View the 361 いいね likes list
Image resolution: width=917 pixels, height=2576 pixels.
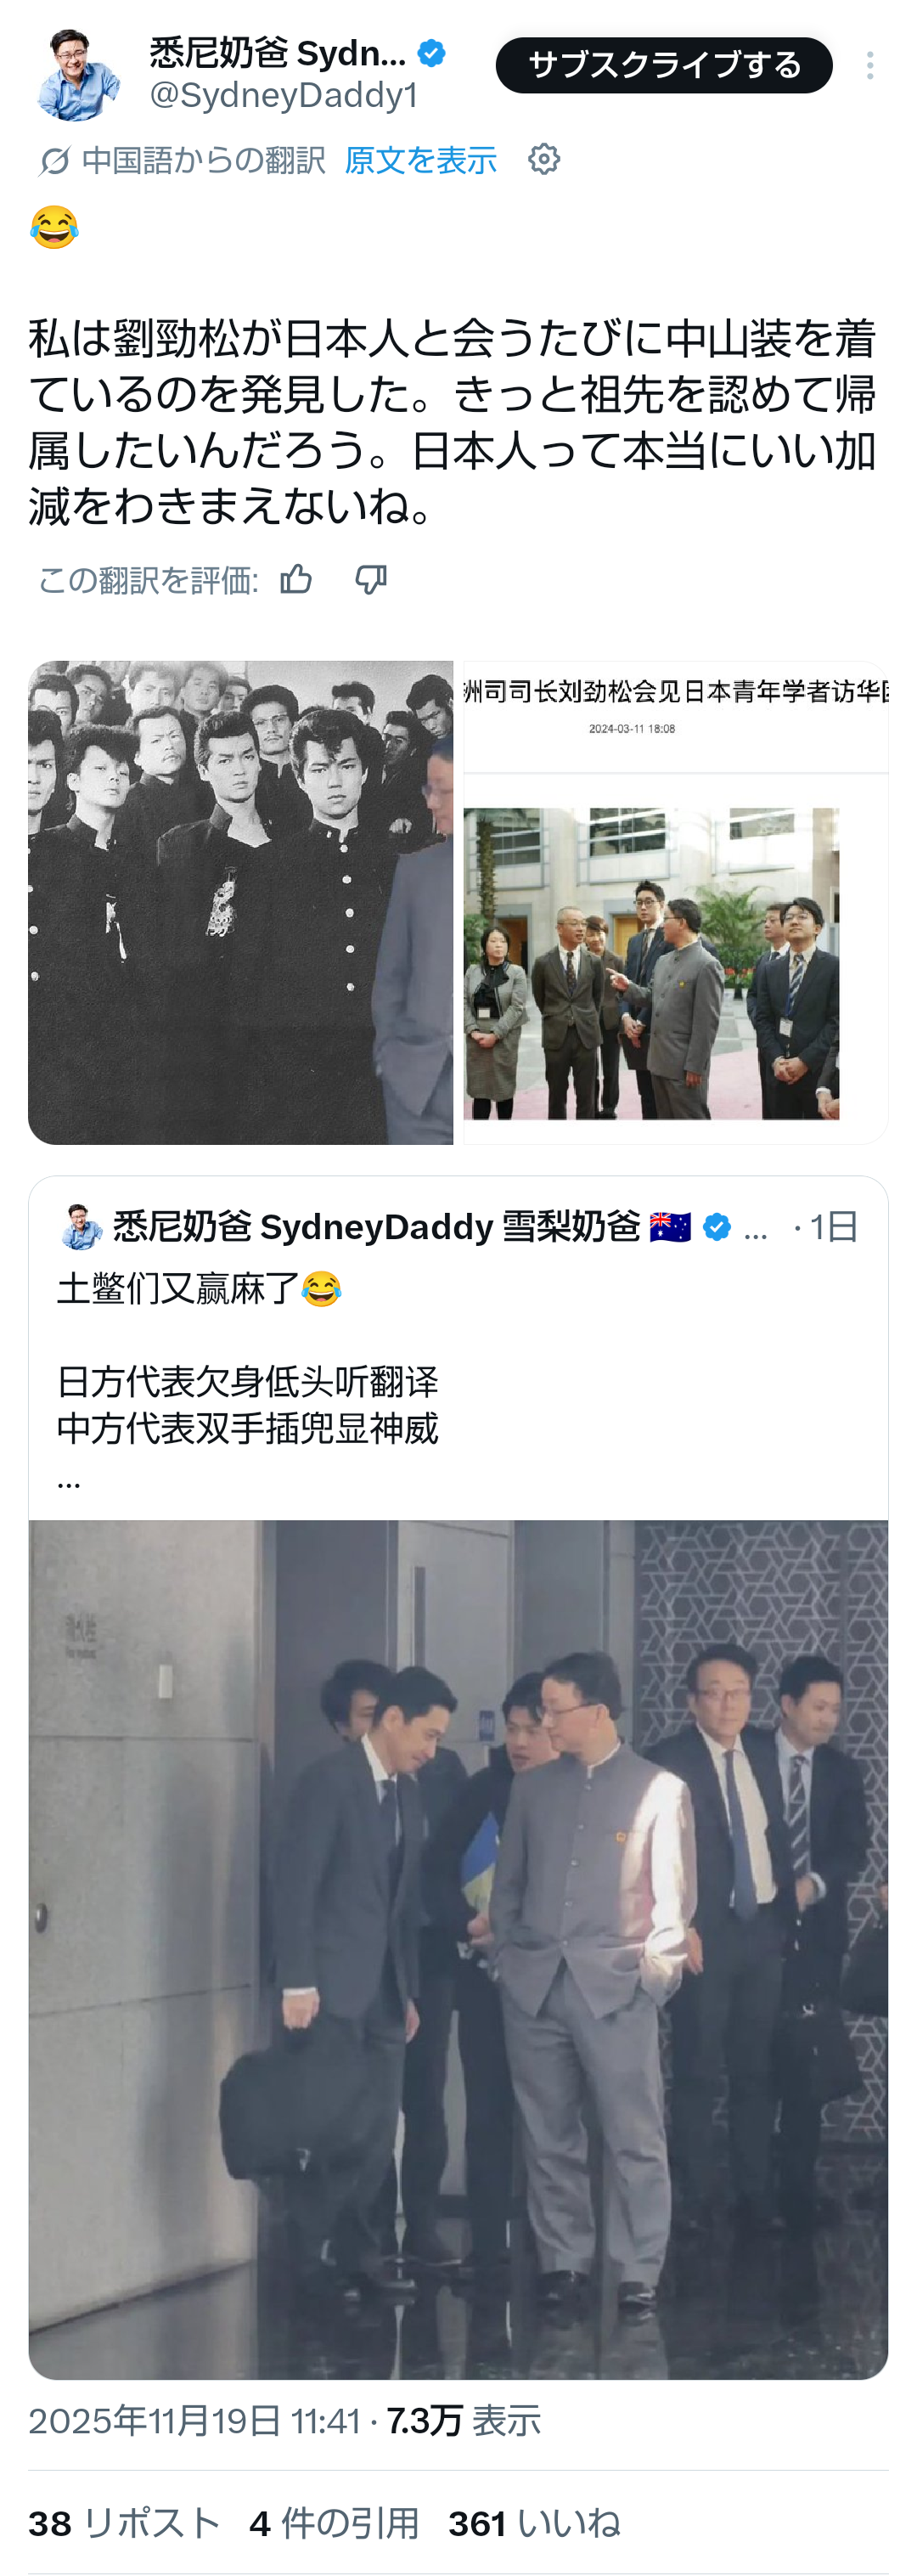(x=534, y=2523)
